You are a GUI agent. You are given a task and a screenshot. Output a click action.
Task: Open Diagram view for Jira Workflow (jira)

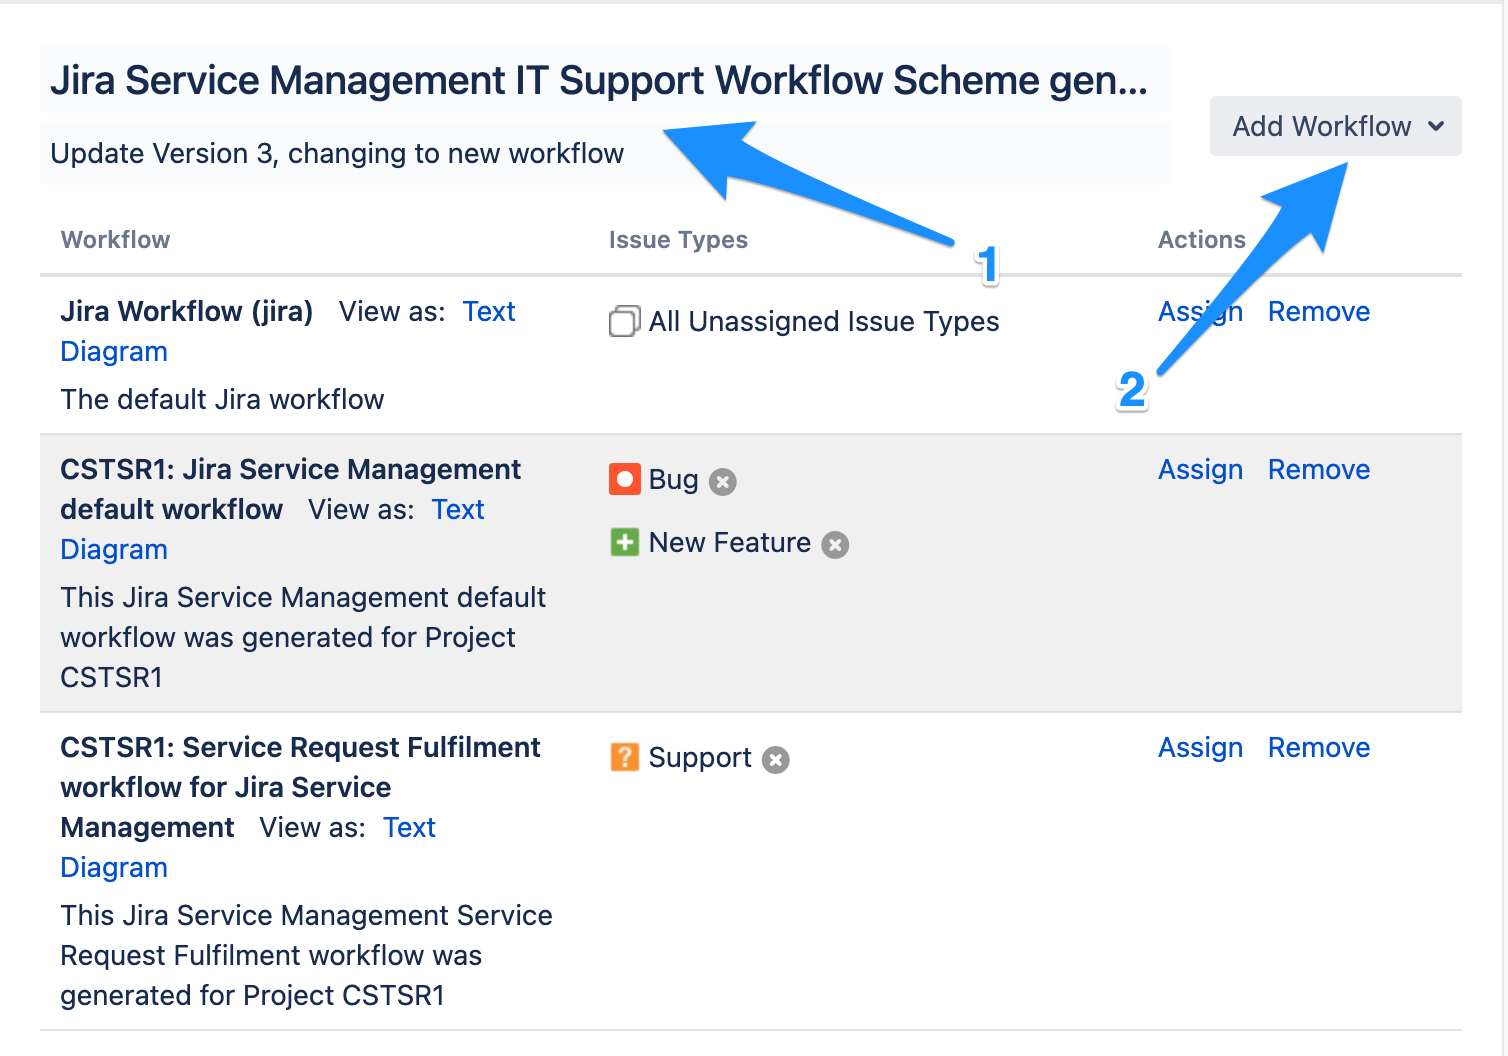(114, 352)
